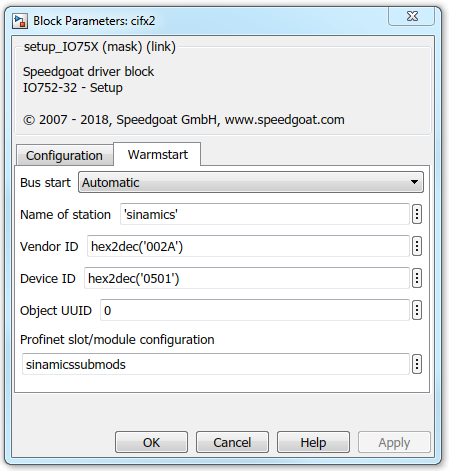Click the Object UUID input field

255,310
